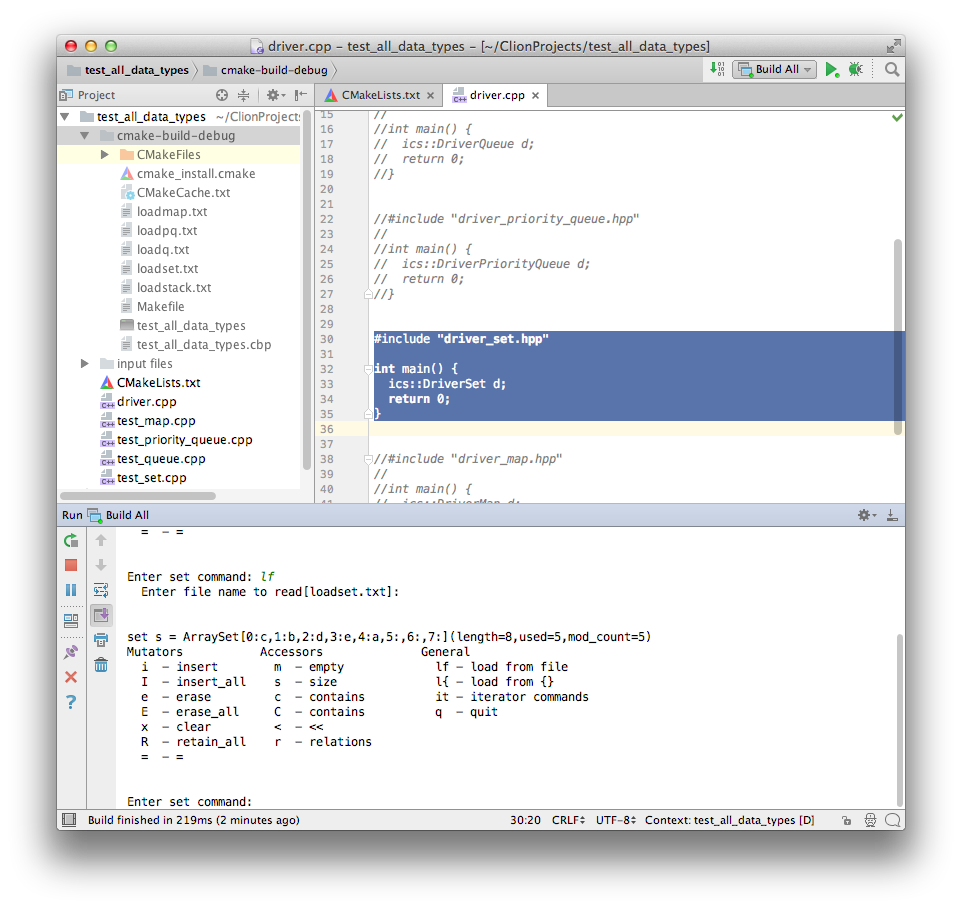
Task: Print the console output
Action: 100,639
